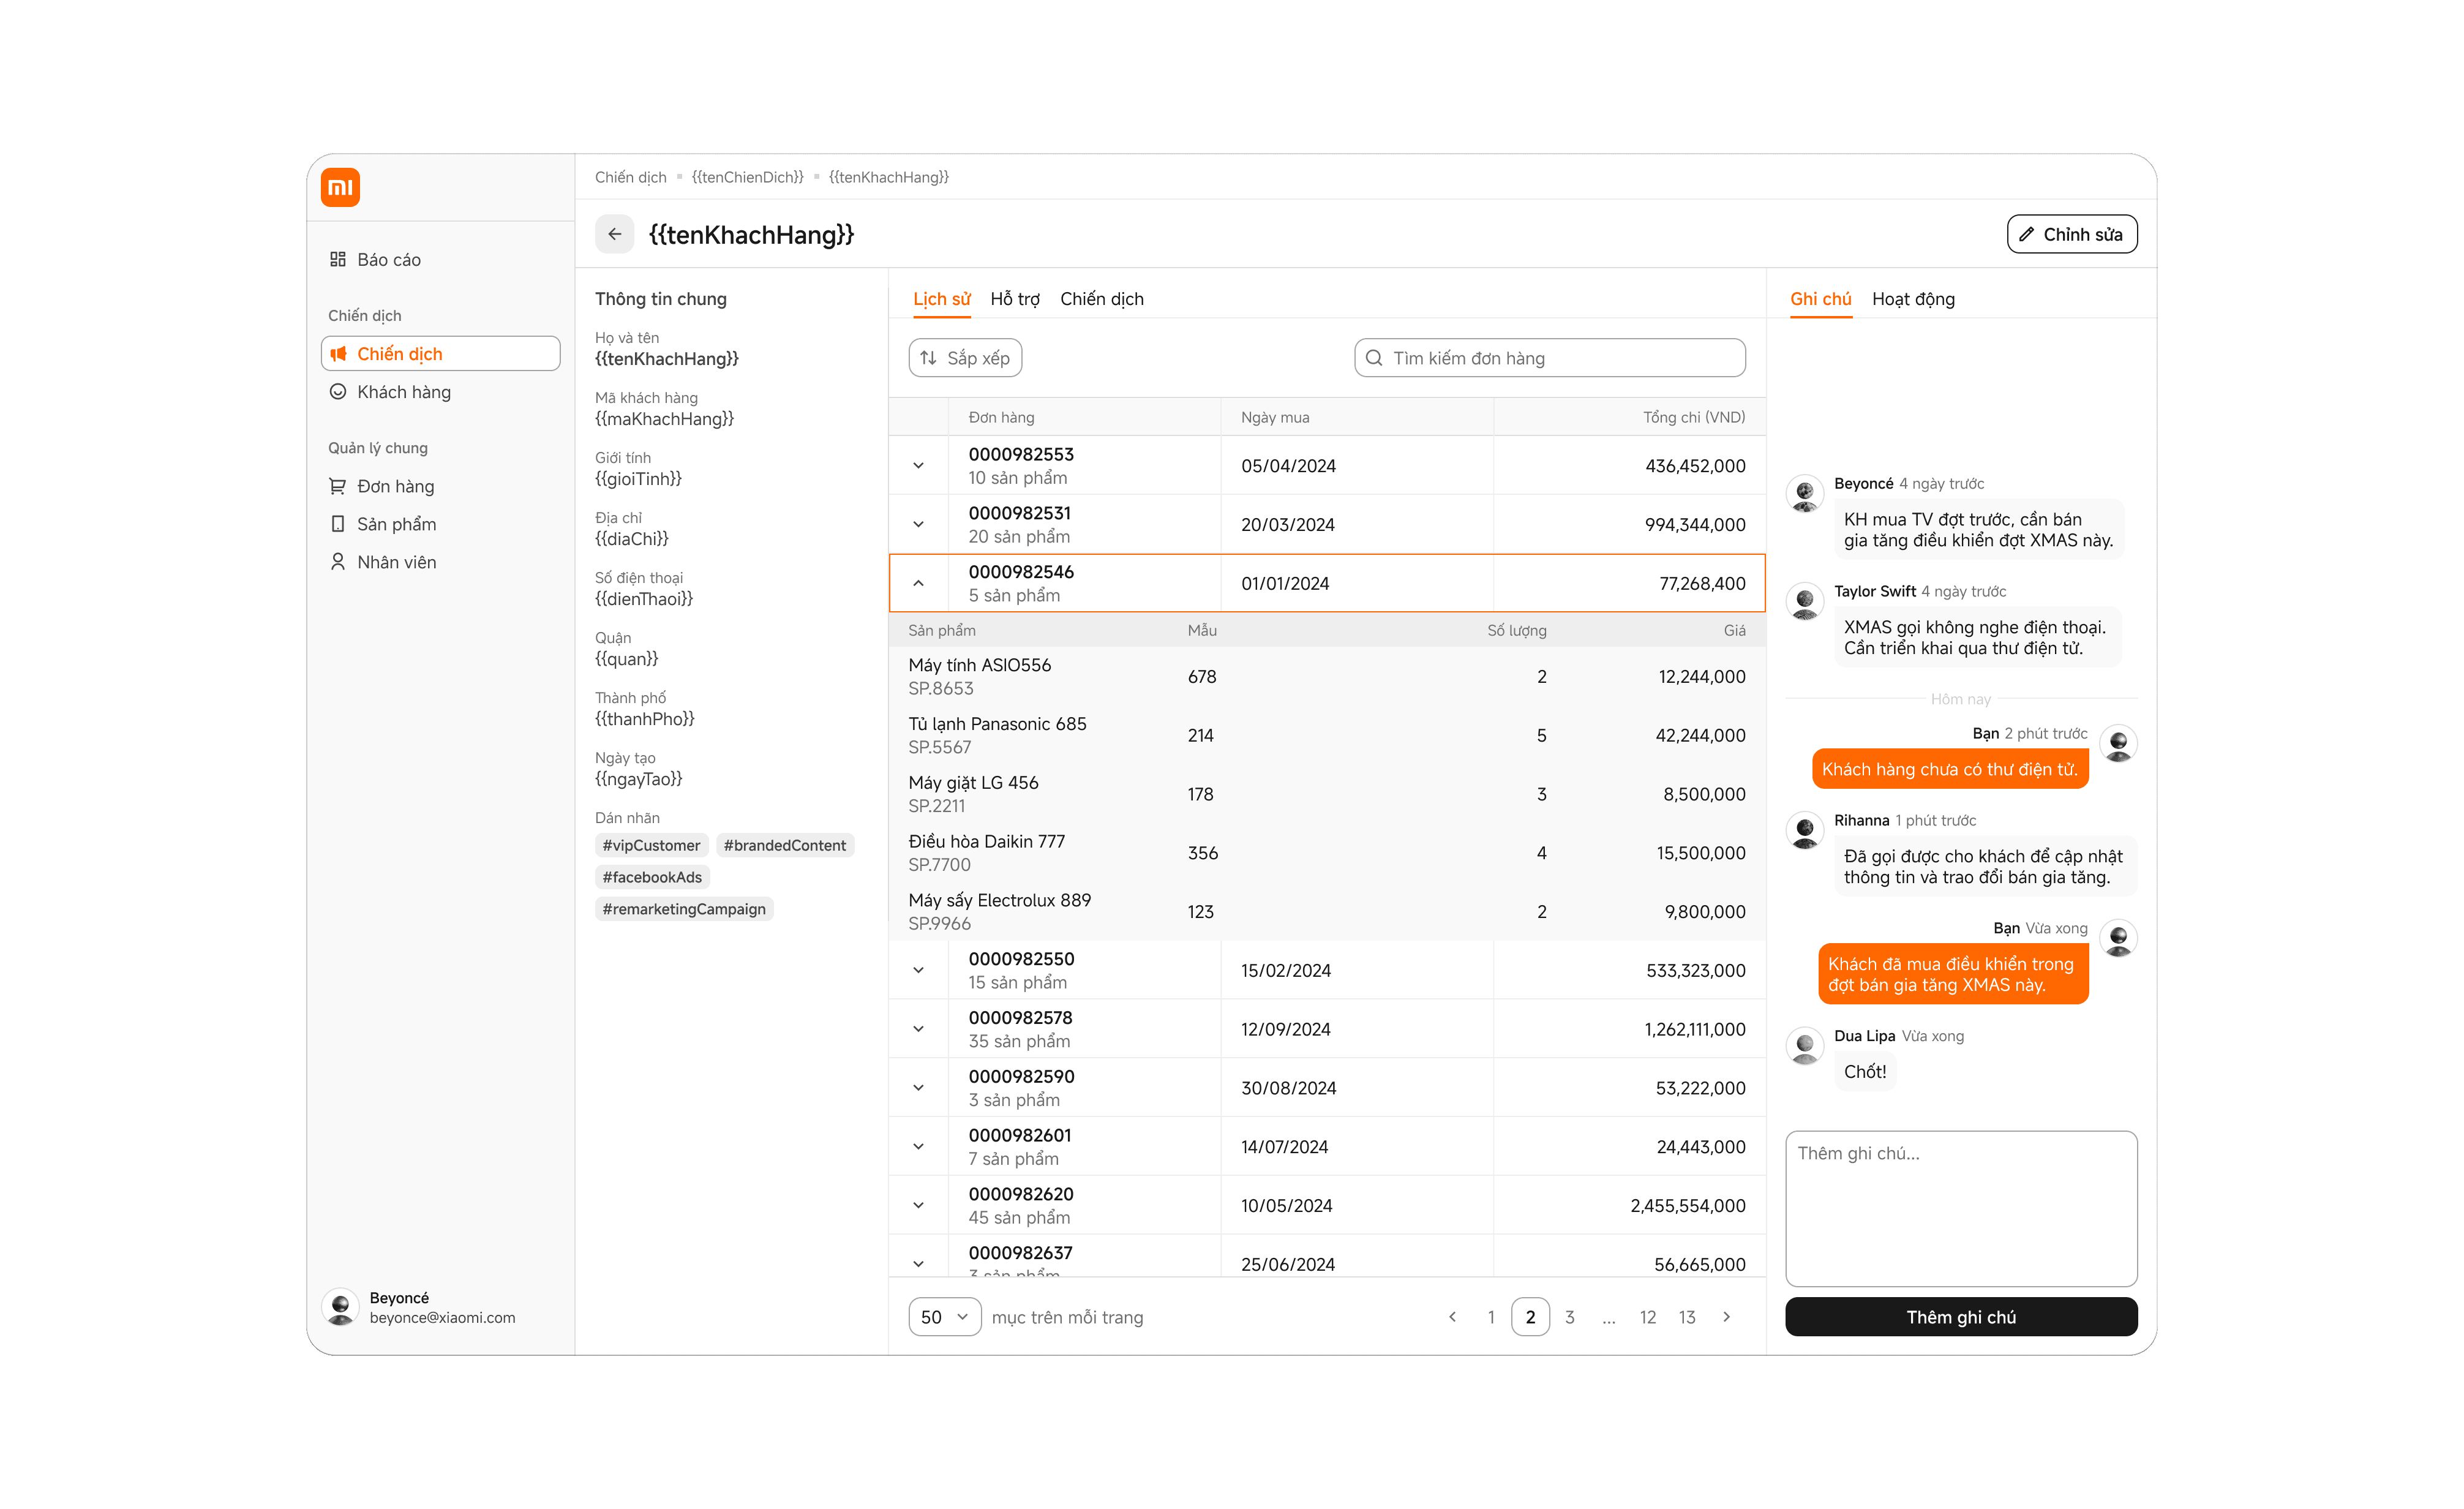Go to previous page using left arrow
This screenshot has height=1509, width=2464.
(x=1452, y=1317)
